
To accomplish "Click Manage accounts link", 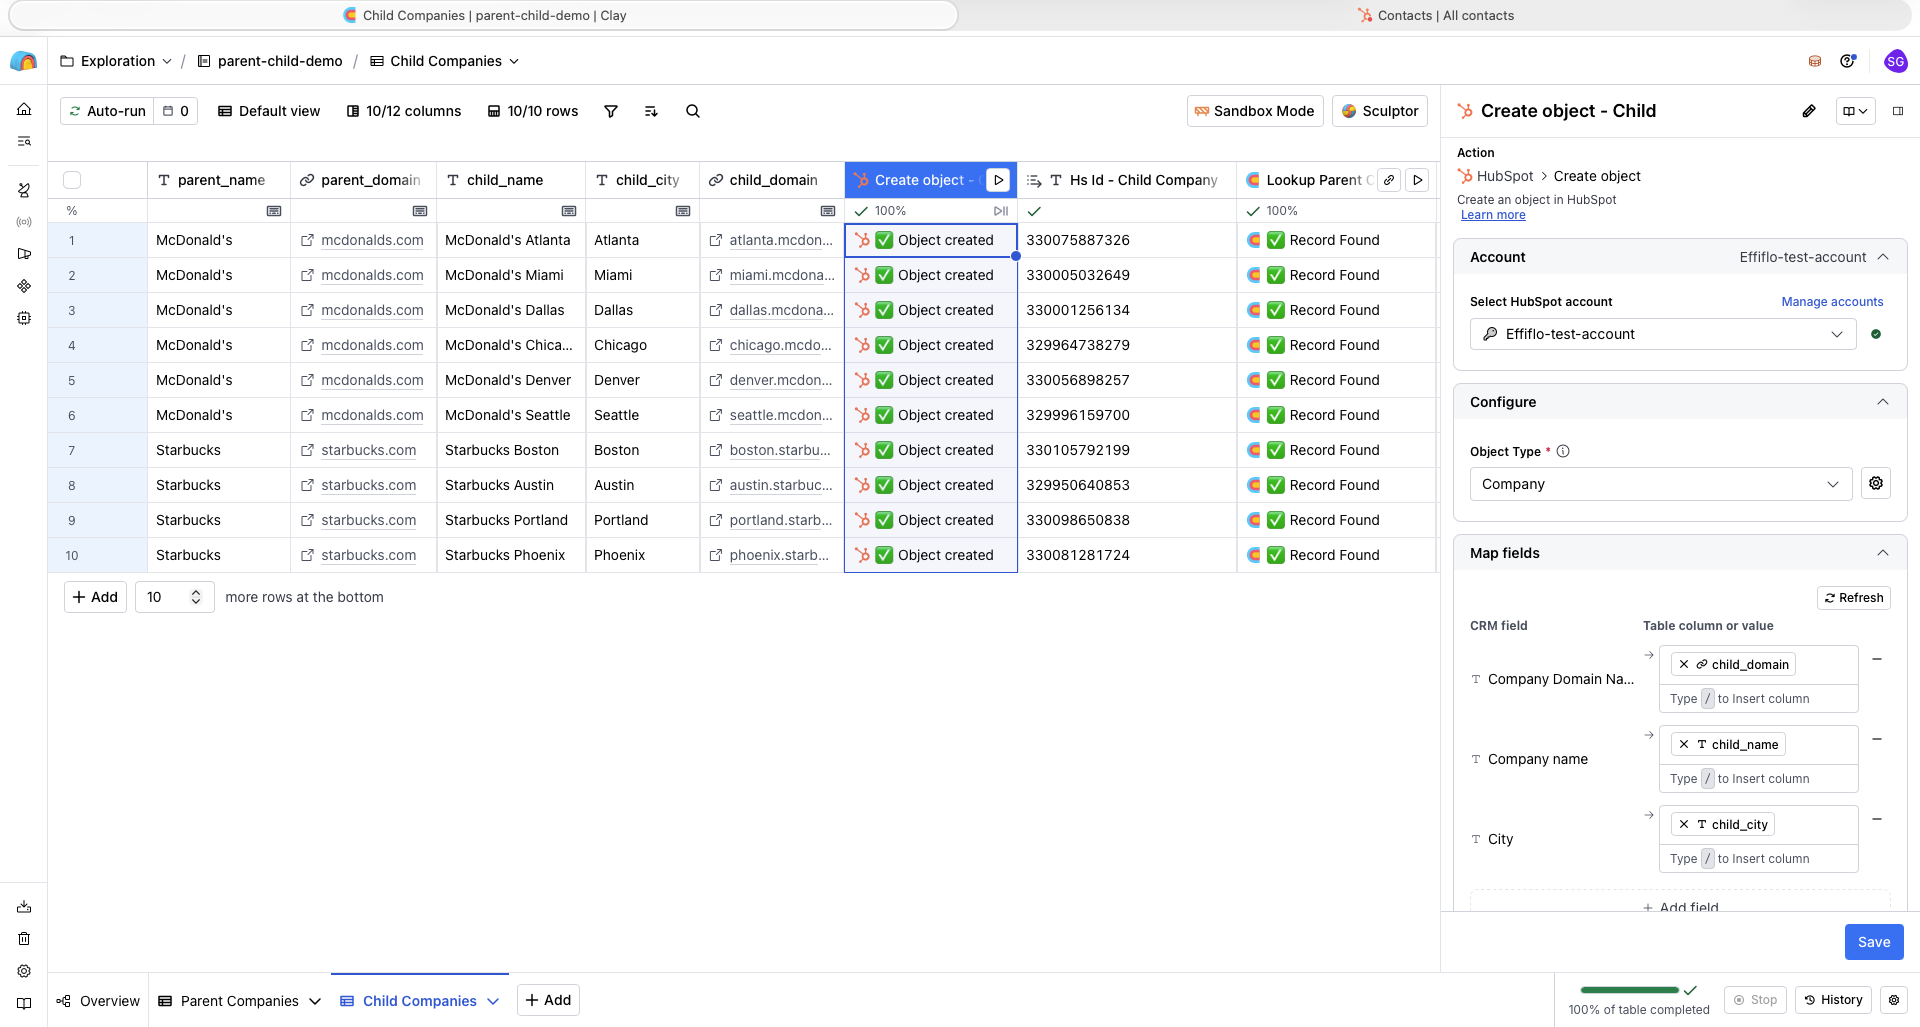I will pyautogui.click(x=1832, y=302).
